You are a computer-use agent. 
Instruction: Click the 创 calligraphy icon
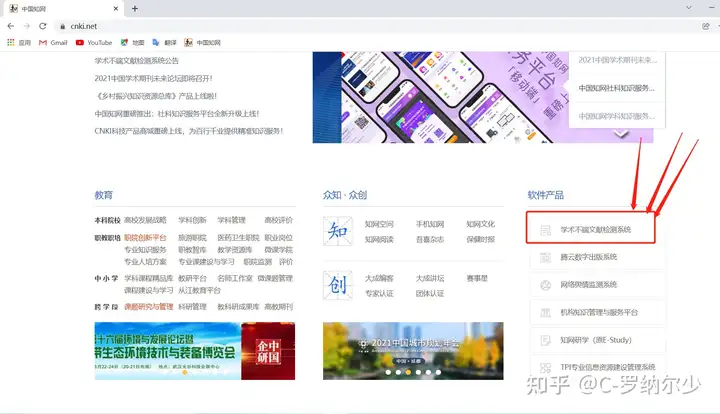click(338, 285)
